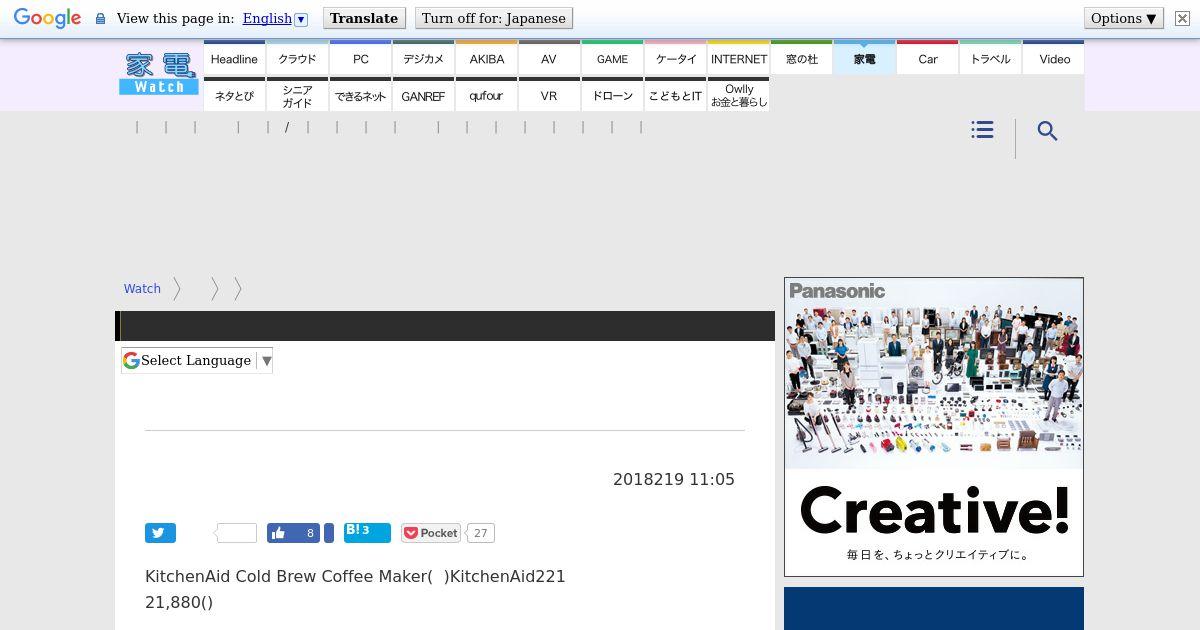Click the Watch breadcrumb link
The image size is (1200, 630).
pos(142,289)
